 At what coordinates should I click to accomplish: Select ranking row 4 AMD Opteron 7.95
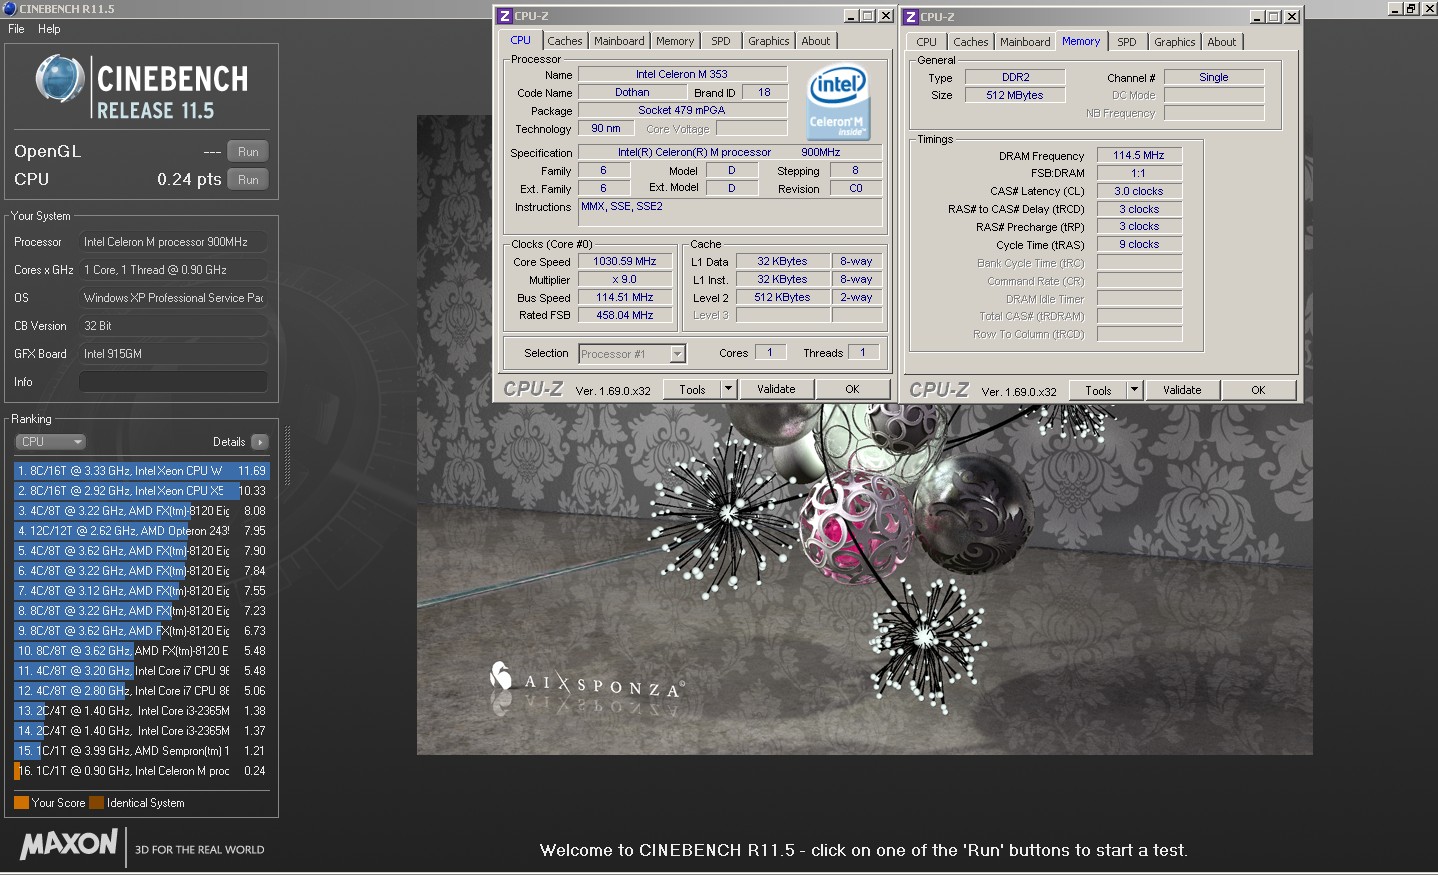[142, 531]
